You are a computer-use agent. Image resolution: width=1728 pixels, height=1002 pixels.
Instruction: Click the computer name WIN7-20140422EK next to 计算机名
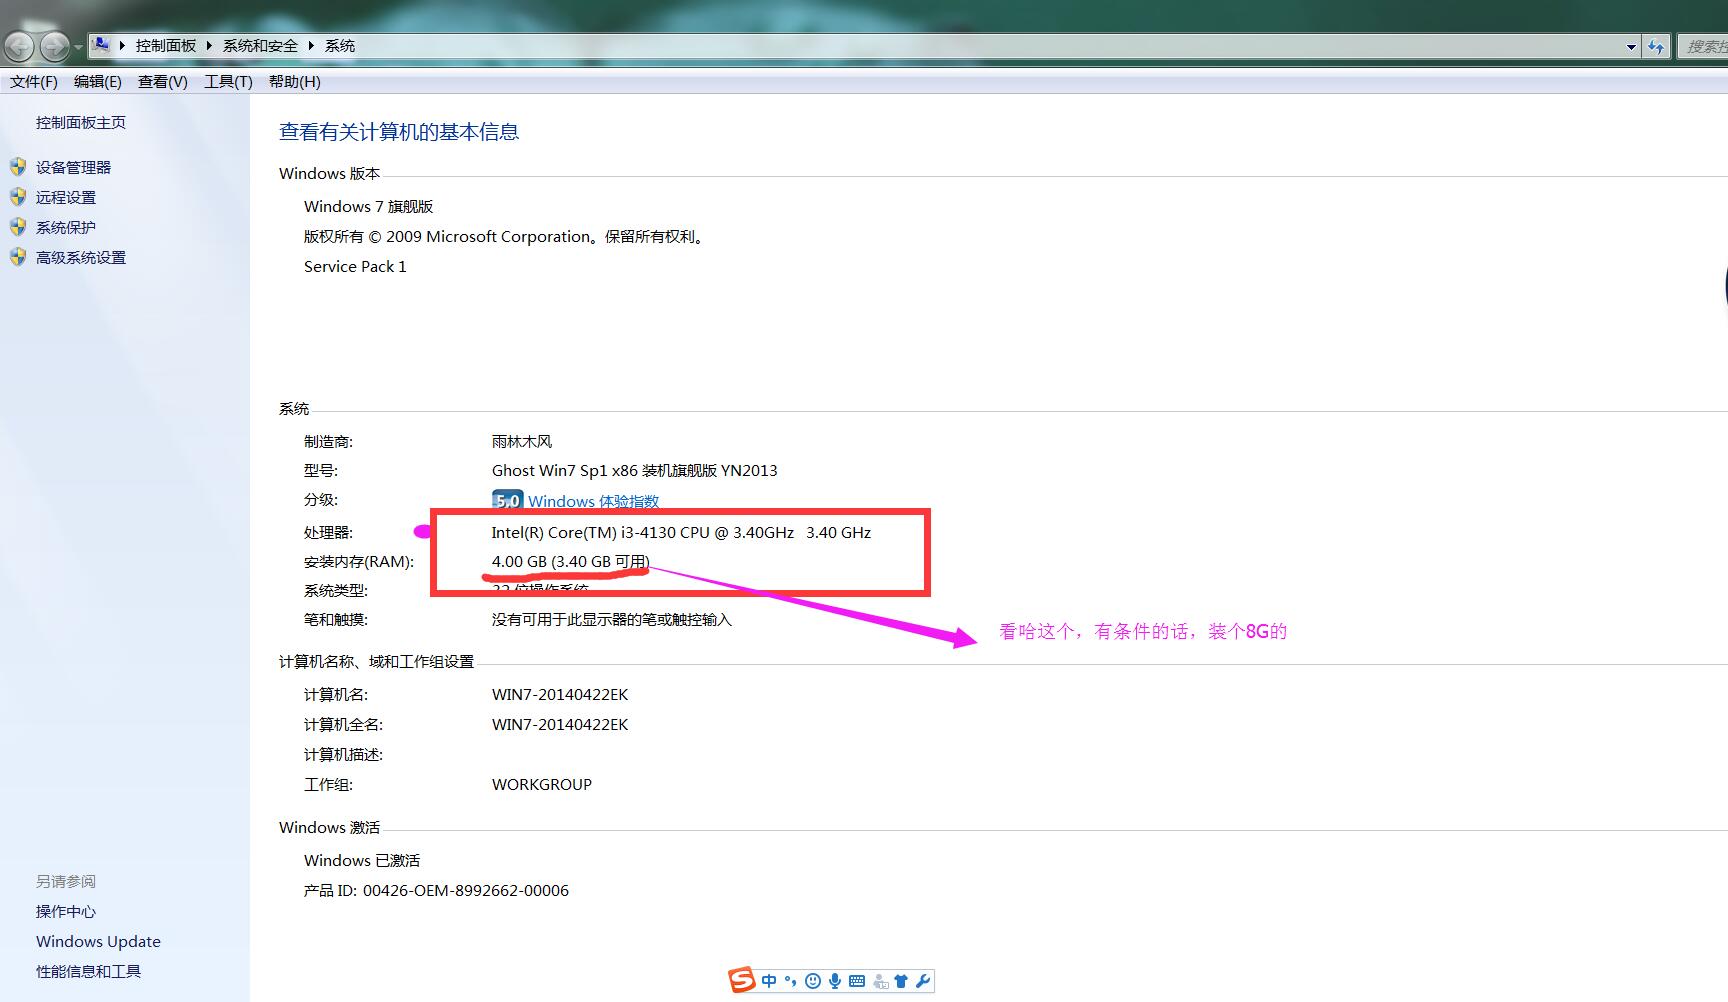[x=560, y=695]
